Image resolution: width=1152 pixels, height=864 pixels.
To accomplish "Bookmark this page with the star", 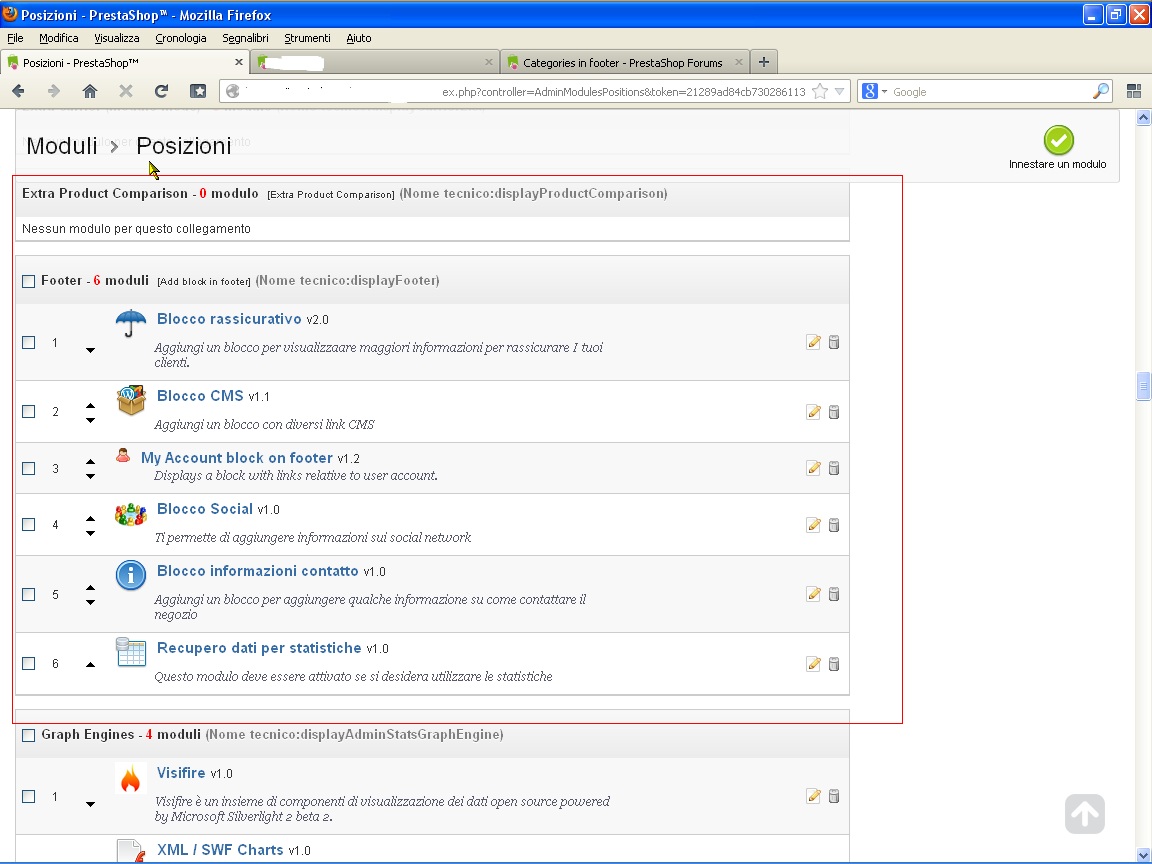I will [x=820, y=91].
